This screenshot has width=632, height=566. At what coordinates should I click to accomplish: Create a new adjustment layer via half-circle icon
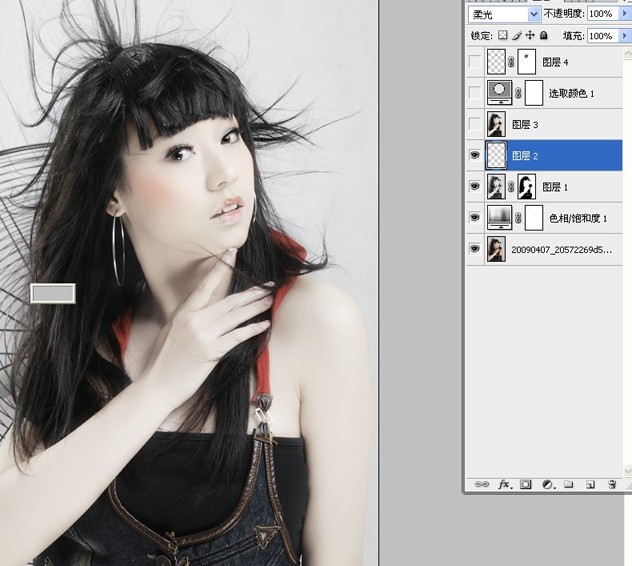[548, 484]
